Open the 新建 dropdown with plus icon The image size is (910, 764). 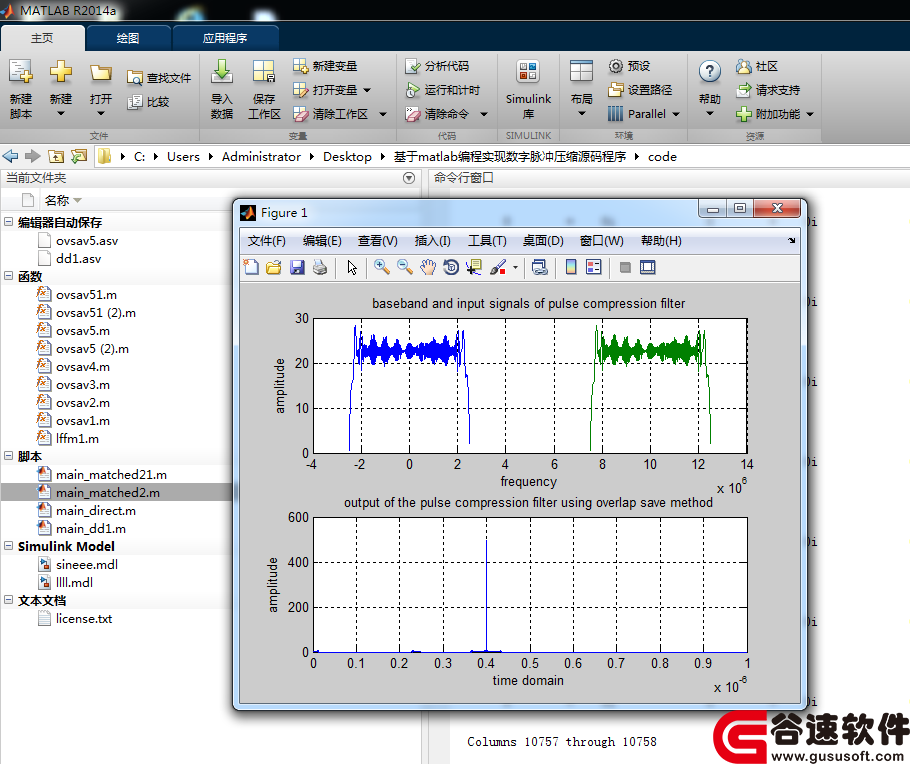[x=60, y=89]
